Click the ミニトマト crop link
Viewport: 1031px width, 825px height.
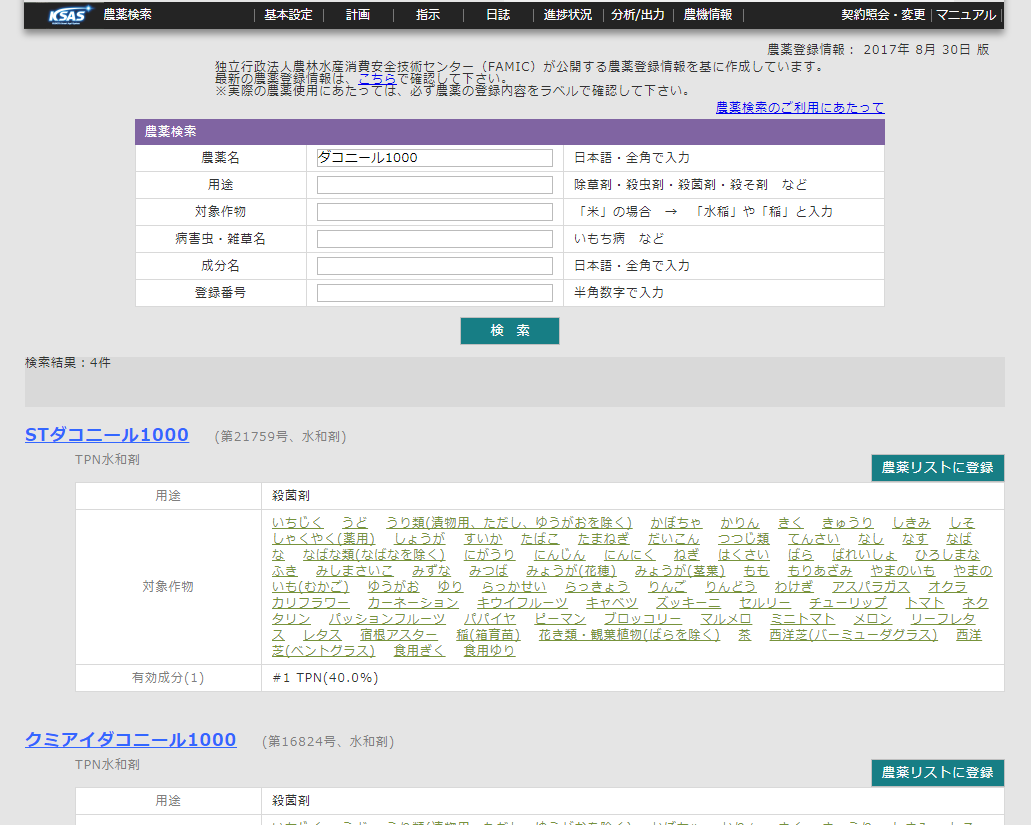click(802, 619)
